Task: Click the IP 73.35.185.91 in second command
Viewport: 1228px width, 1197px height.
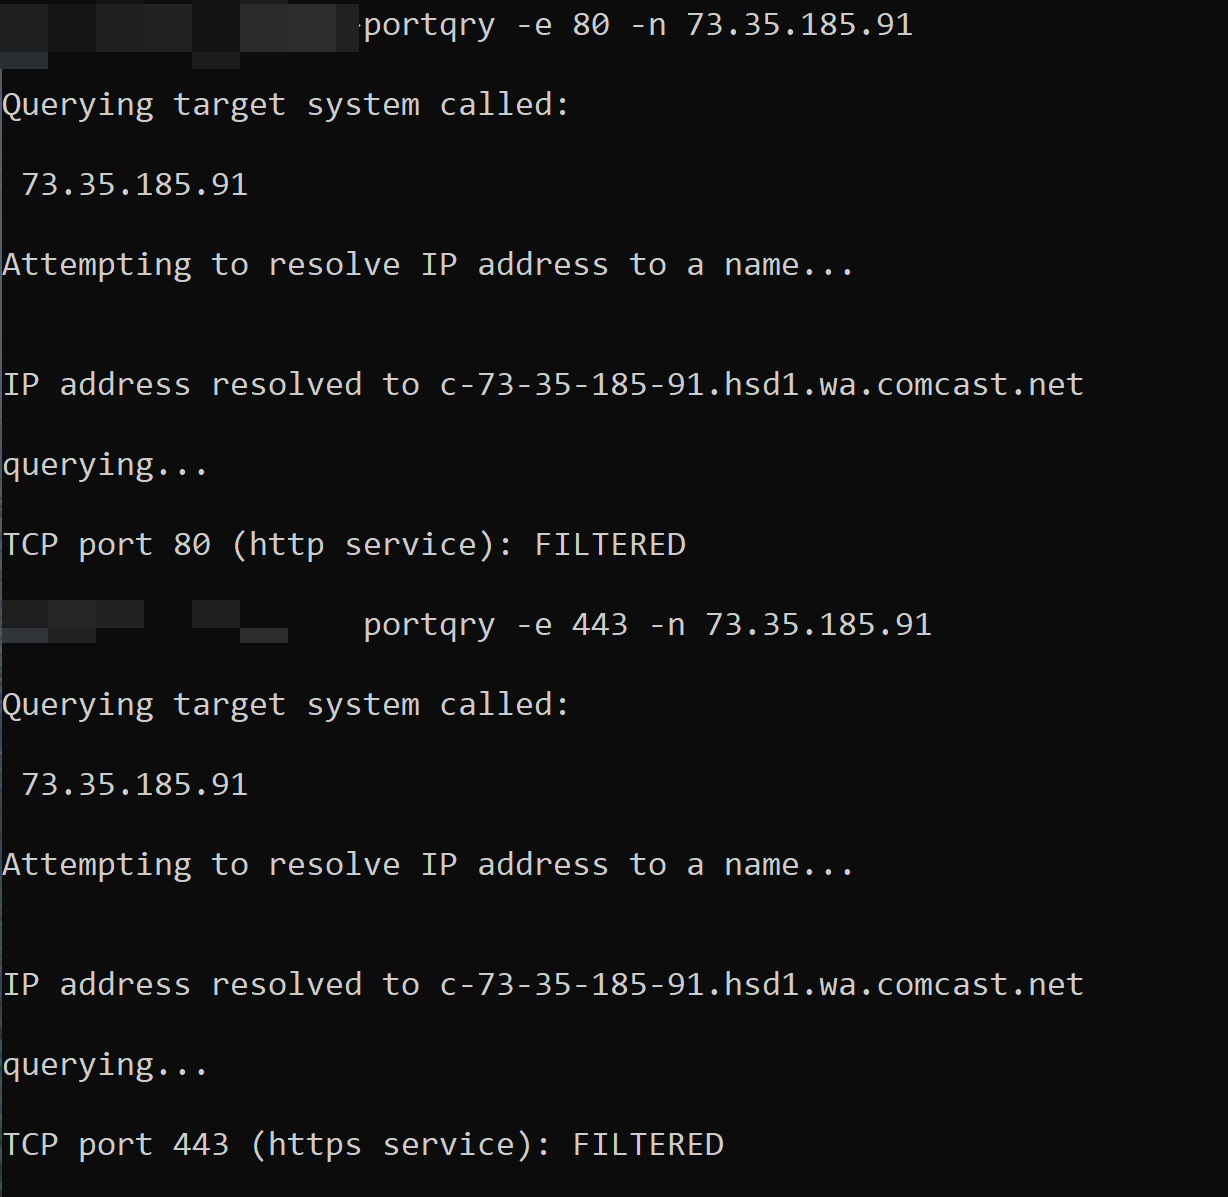Action: pyautogui.click(x=818, y=625)
